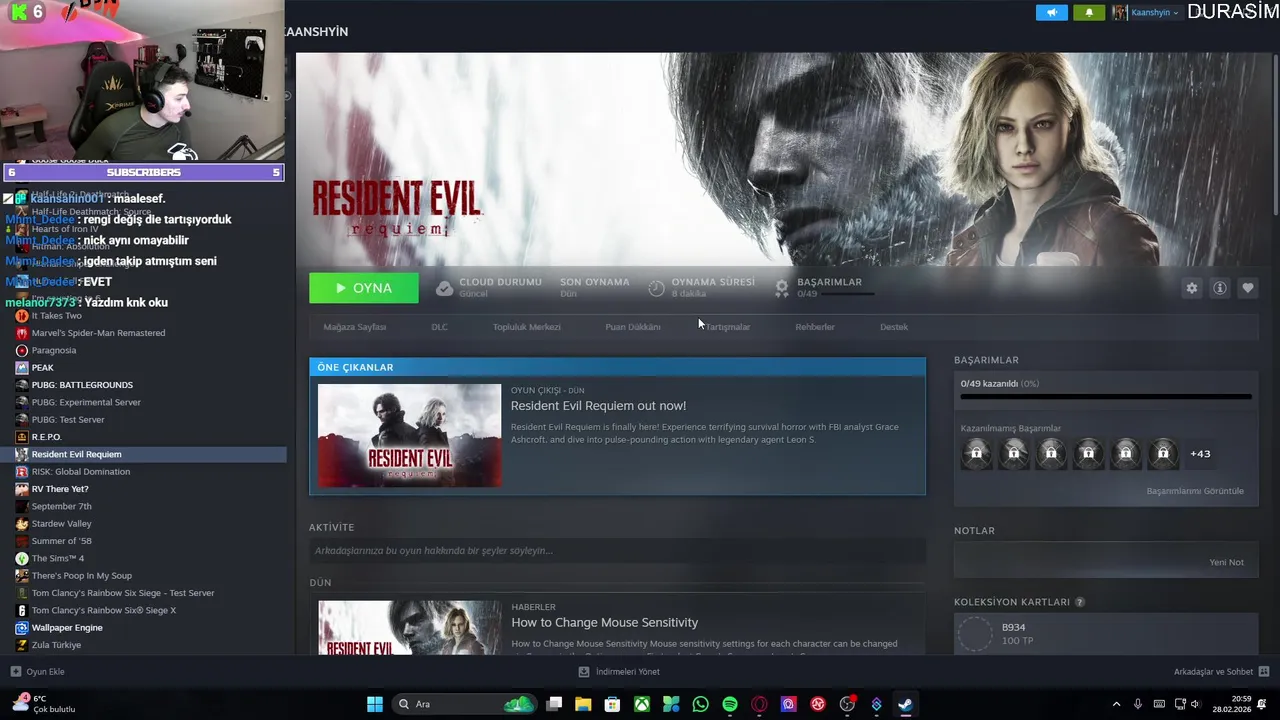The width and height of the screenshot is (1280, 720).
Task: Open the game info icon
Action: tap(1220, 288)
